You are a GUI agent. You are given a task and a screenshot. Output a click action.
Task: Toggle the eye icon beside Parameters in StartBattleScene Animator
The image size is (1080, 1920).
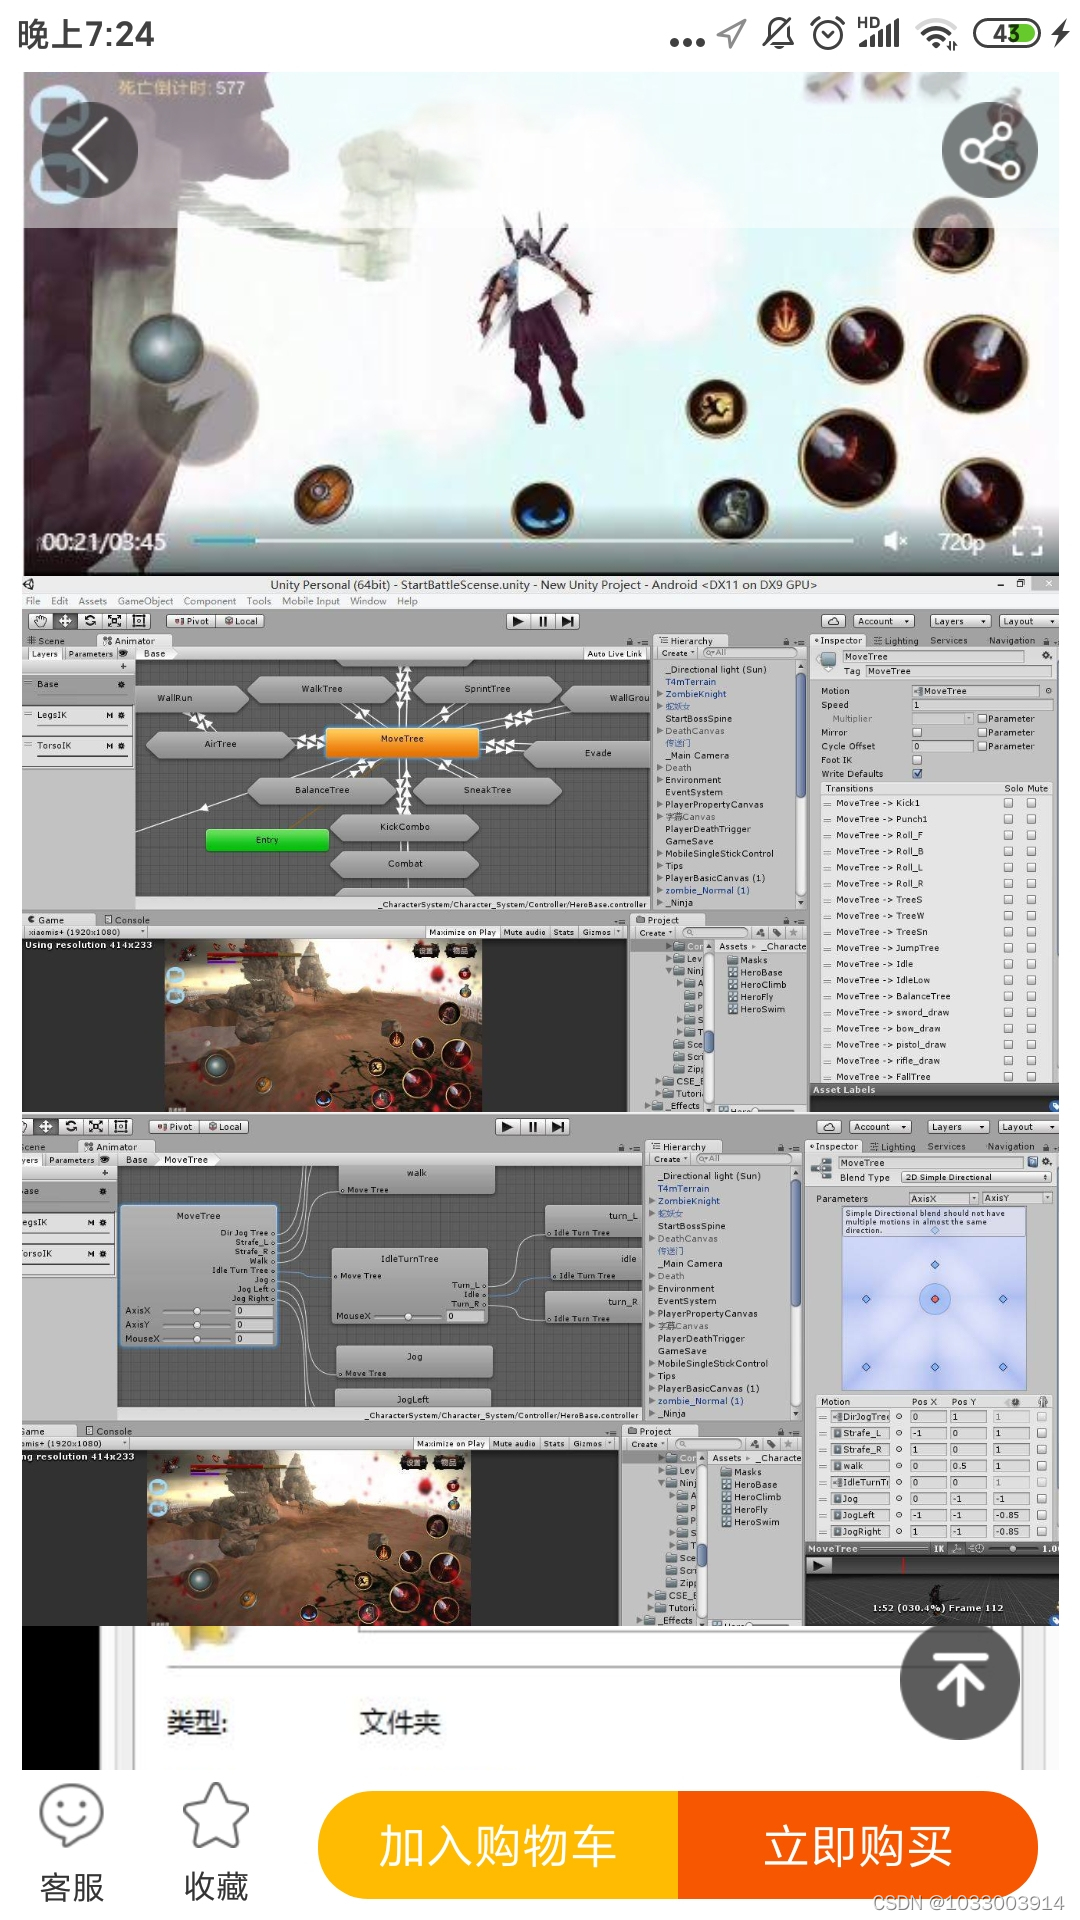[x=123, y=654]
